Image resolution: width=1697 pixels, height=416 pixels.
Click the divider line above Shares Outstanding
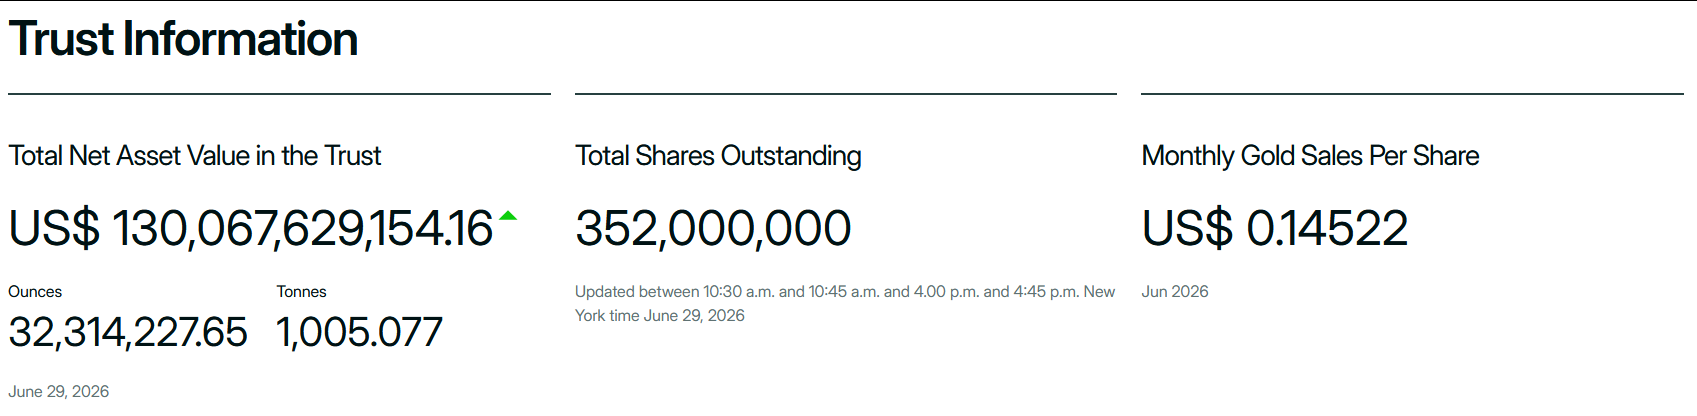pyautogui.click(x=846, y=94)
